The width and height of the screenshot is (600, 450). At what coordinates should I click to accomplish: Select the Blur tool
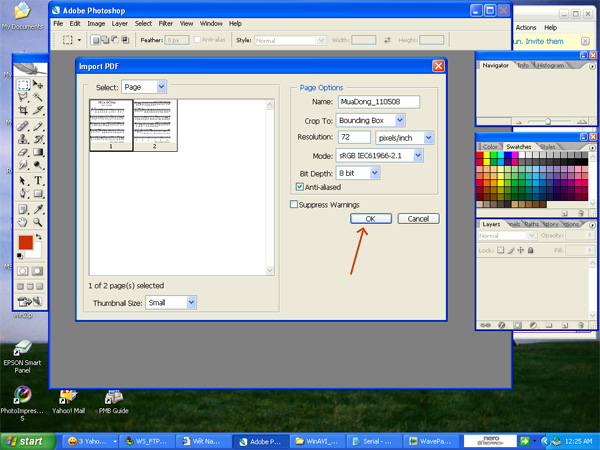point(23,165)
